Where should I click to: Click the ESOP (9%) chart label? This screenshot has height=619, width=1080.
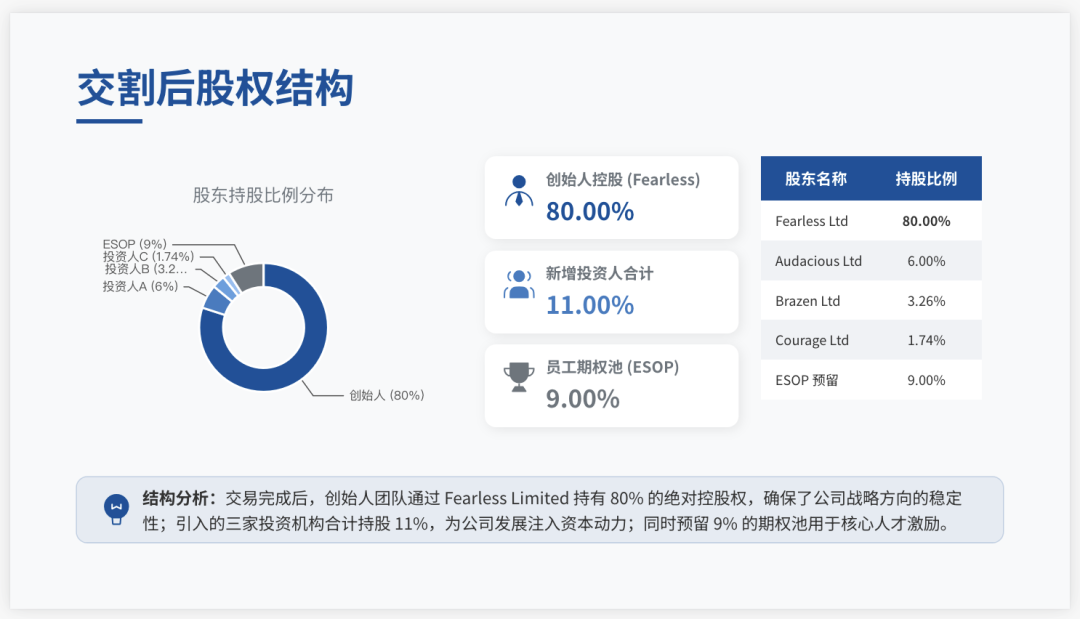[x=134, y=244]
